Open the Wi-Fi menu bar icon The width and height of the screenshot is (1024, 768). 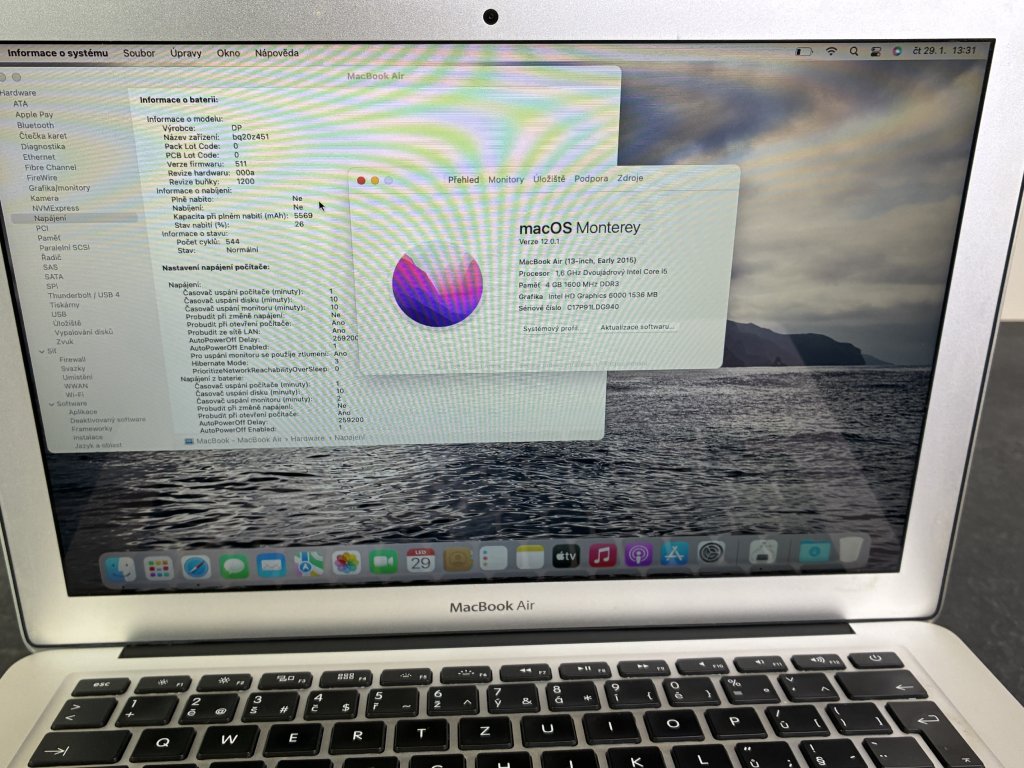831,51
